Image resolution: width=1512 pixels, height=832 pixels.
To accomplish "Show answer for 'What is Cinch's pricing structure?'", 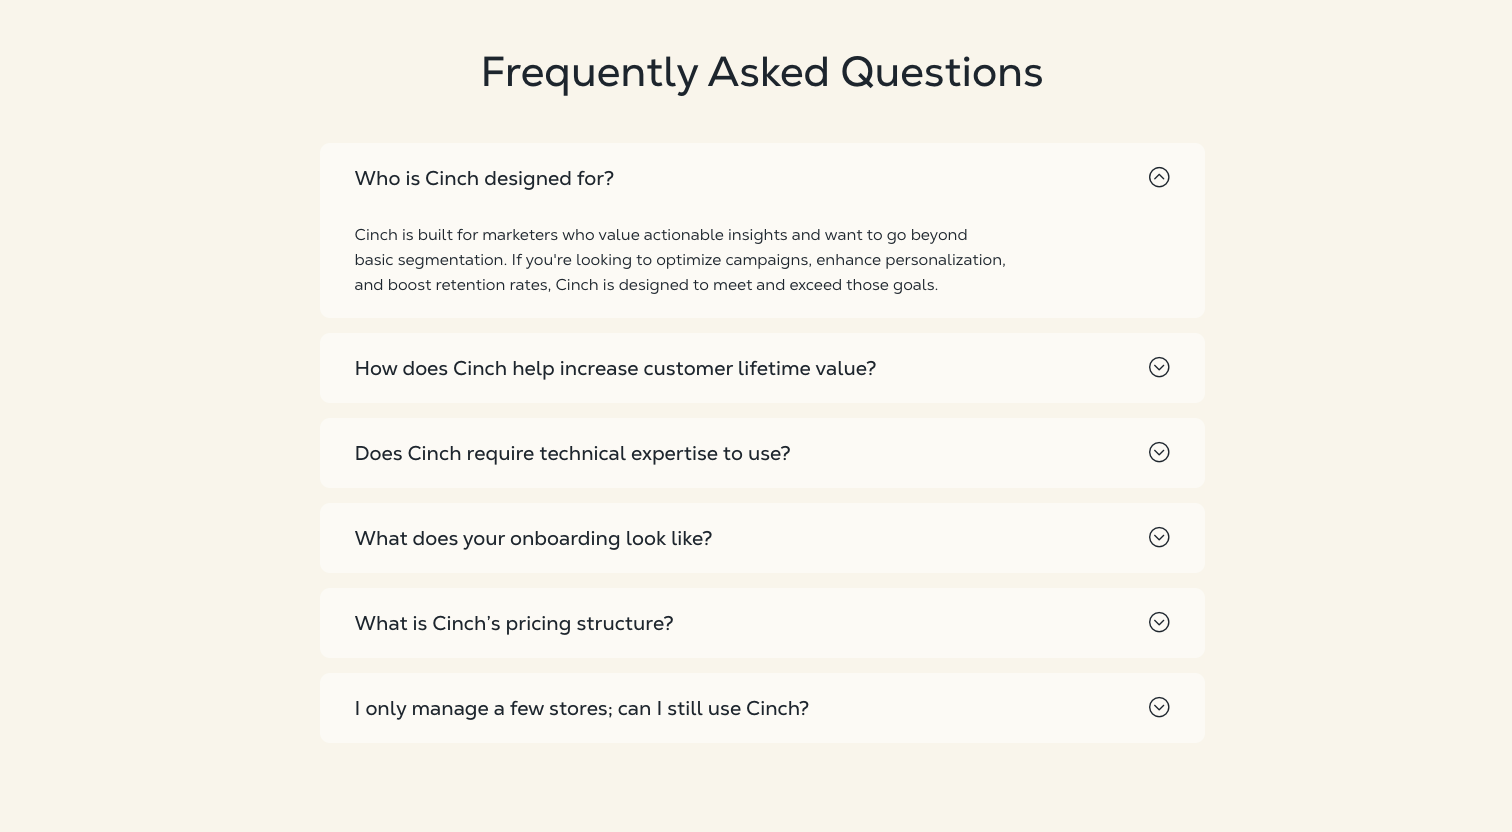I will [514, 624].
